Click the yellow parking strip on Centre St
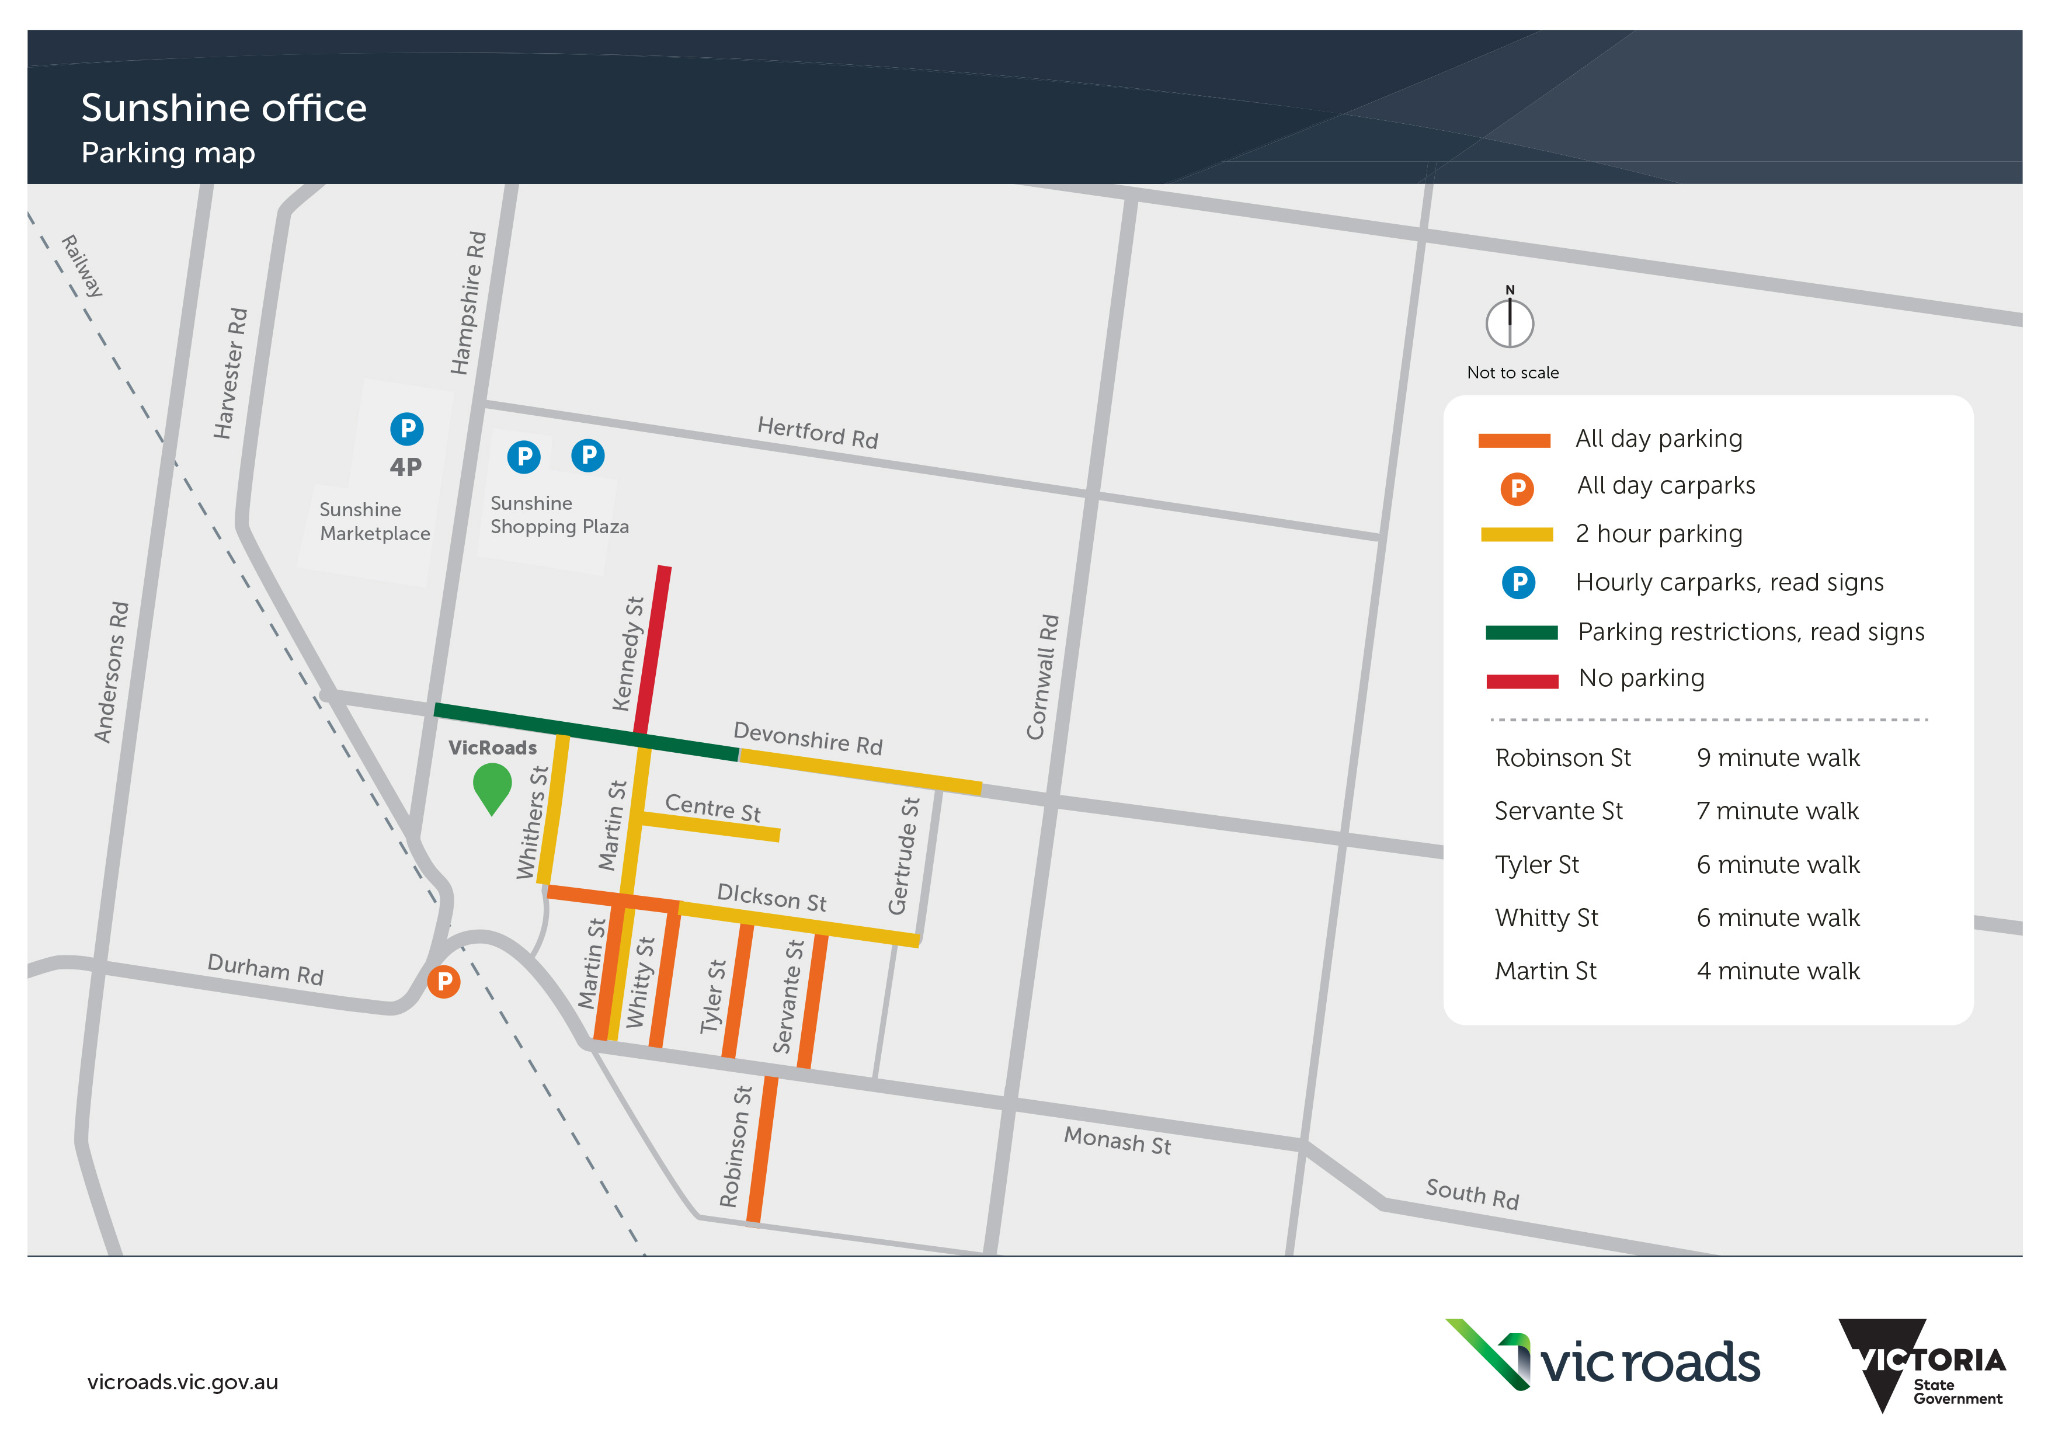 [710, 826]
